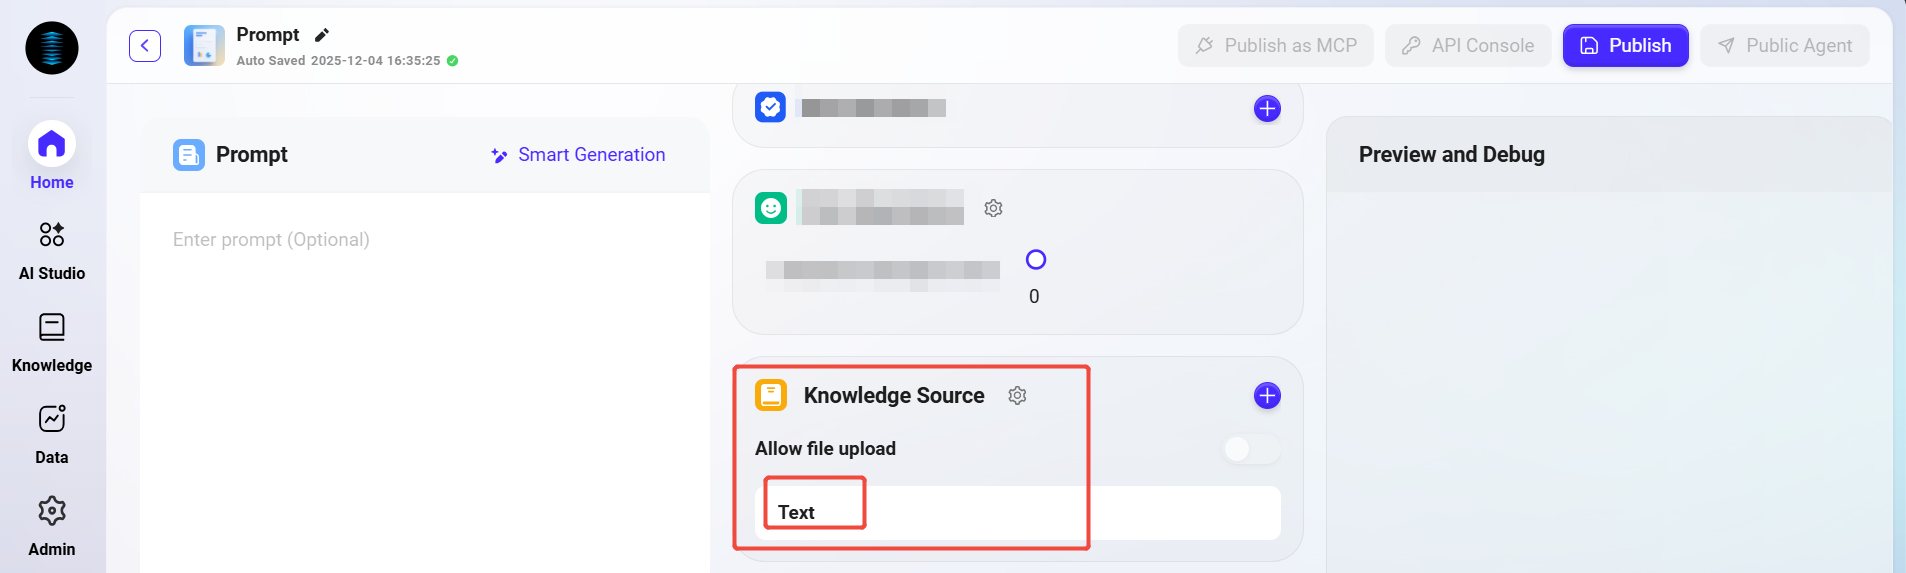Image resolution: width=1906 pixels, height=573 pixels.
Task: Click the plus button in the top card
Action: click(1267, 109)
